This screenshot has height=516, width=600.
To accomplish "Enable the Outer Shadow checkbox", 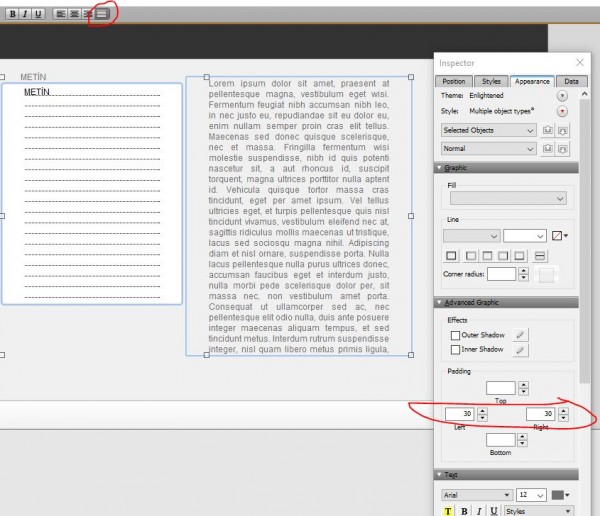I will click(455, 336).
